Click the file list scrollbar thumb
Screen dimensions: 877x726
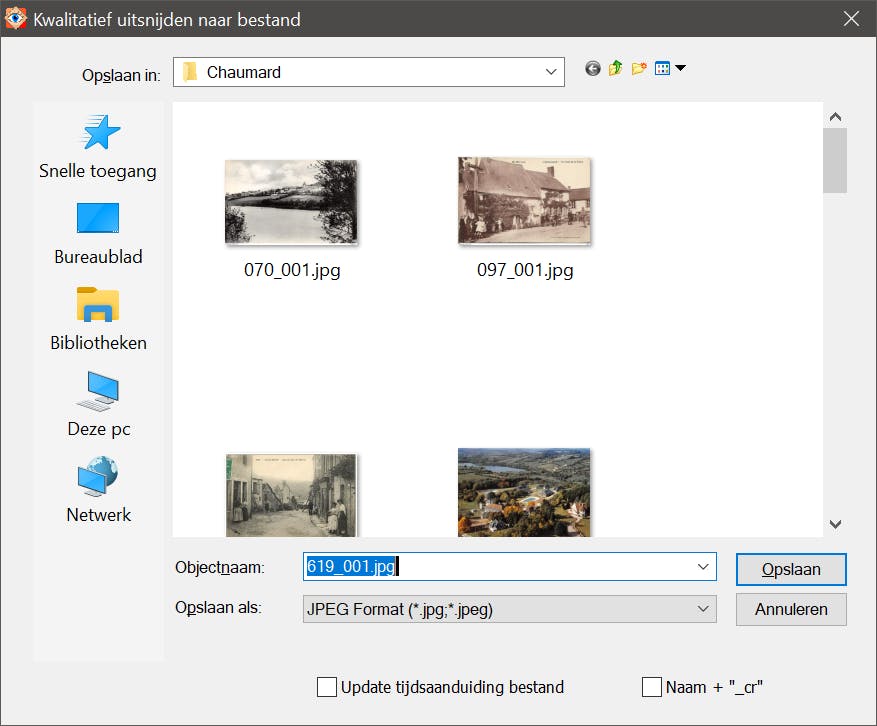[835, 161]
